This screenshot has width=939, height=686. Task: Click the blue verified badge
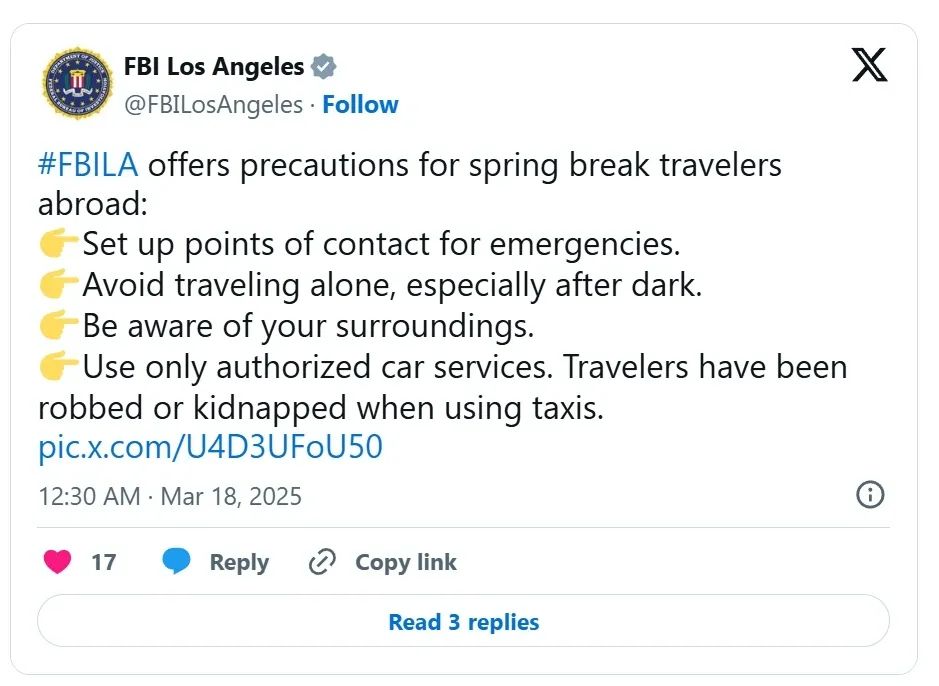[323, 66]
